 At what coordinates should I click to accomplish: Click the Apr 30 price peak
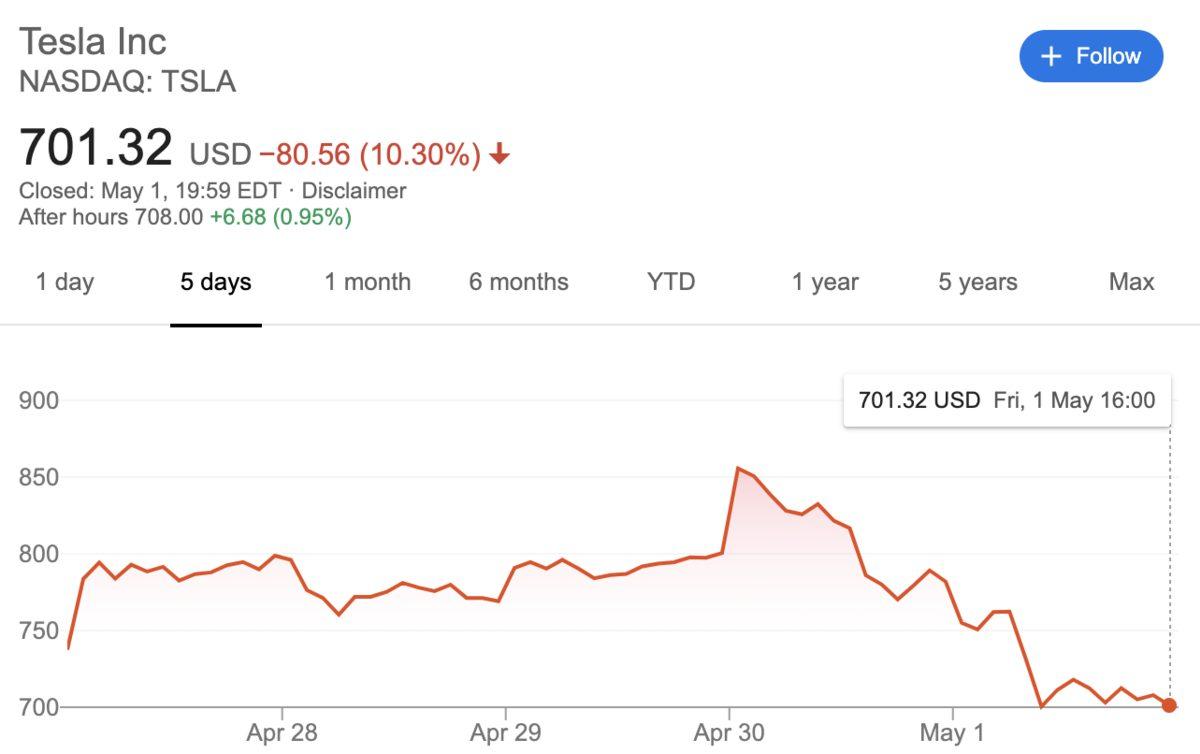pos(738,468)
